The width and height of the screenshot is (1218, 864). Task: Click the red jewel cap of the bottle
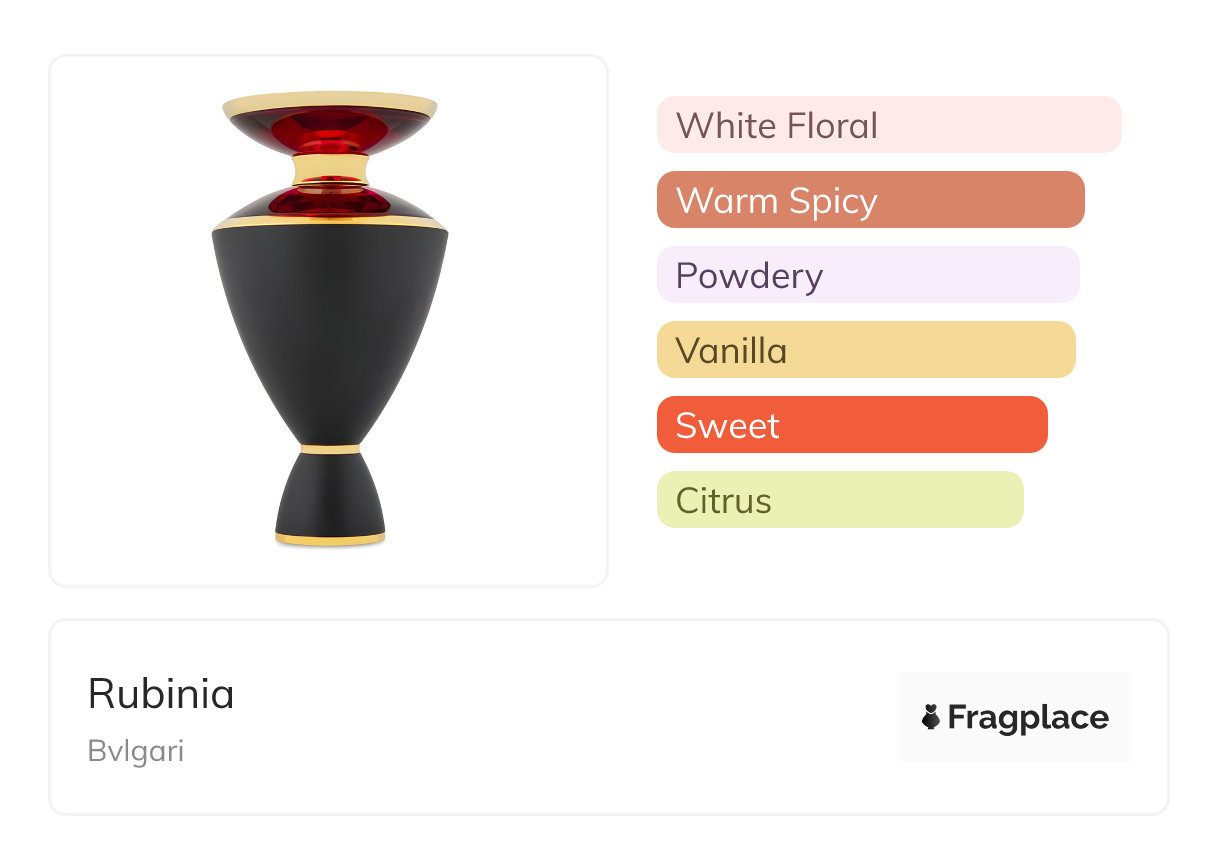point(330,130)
